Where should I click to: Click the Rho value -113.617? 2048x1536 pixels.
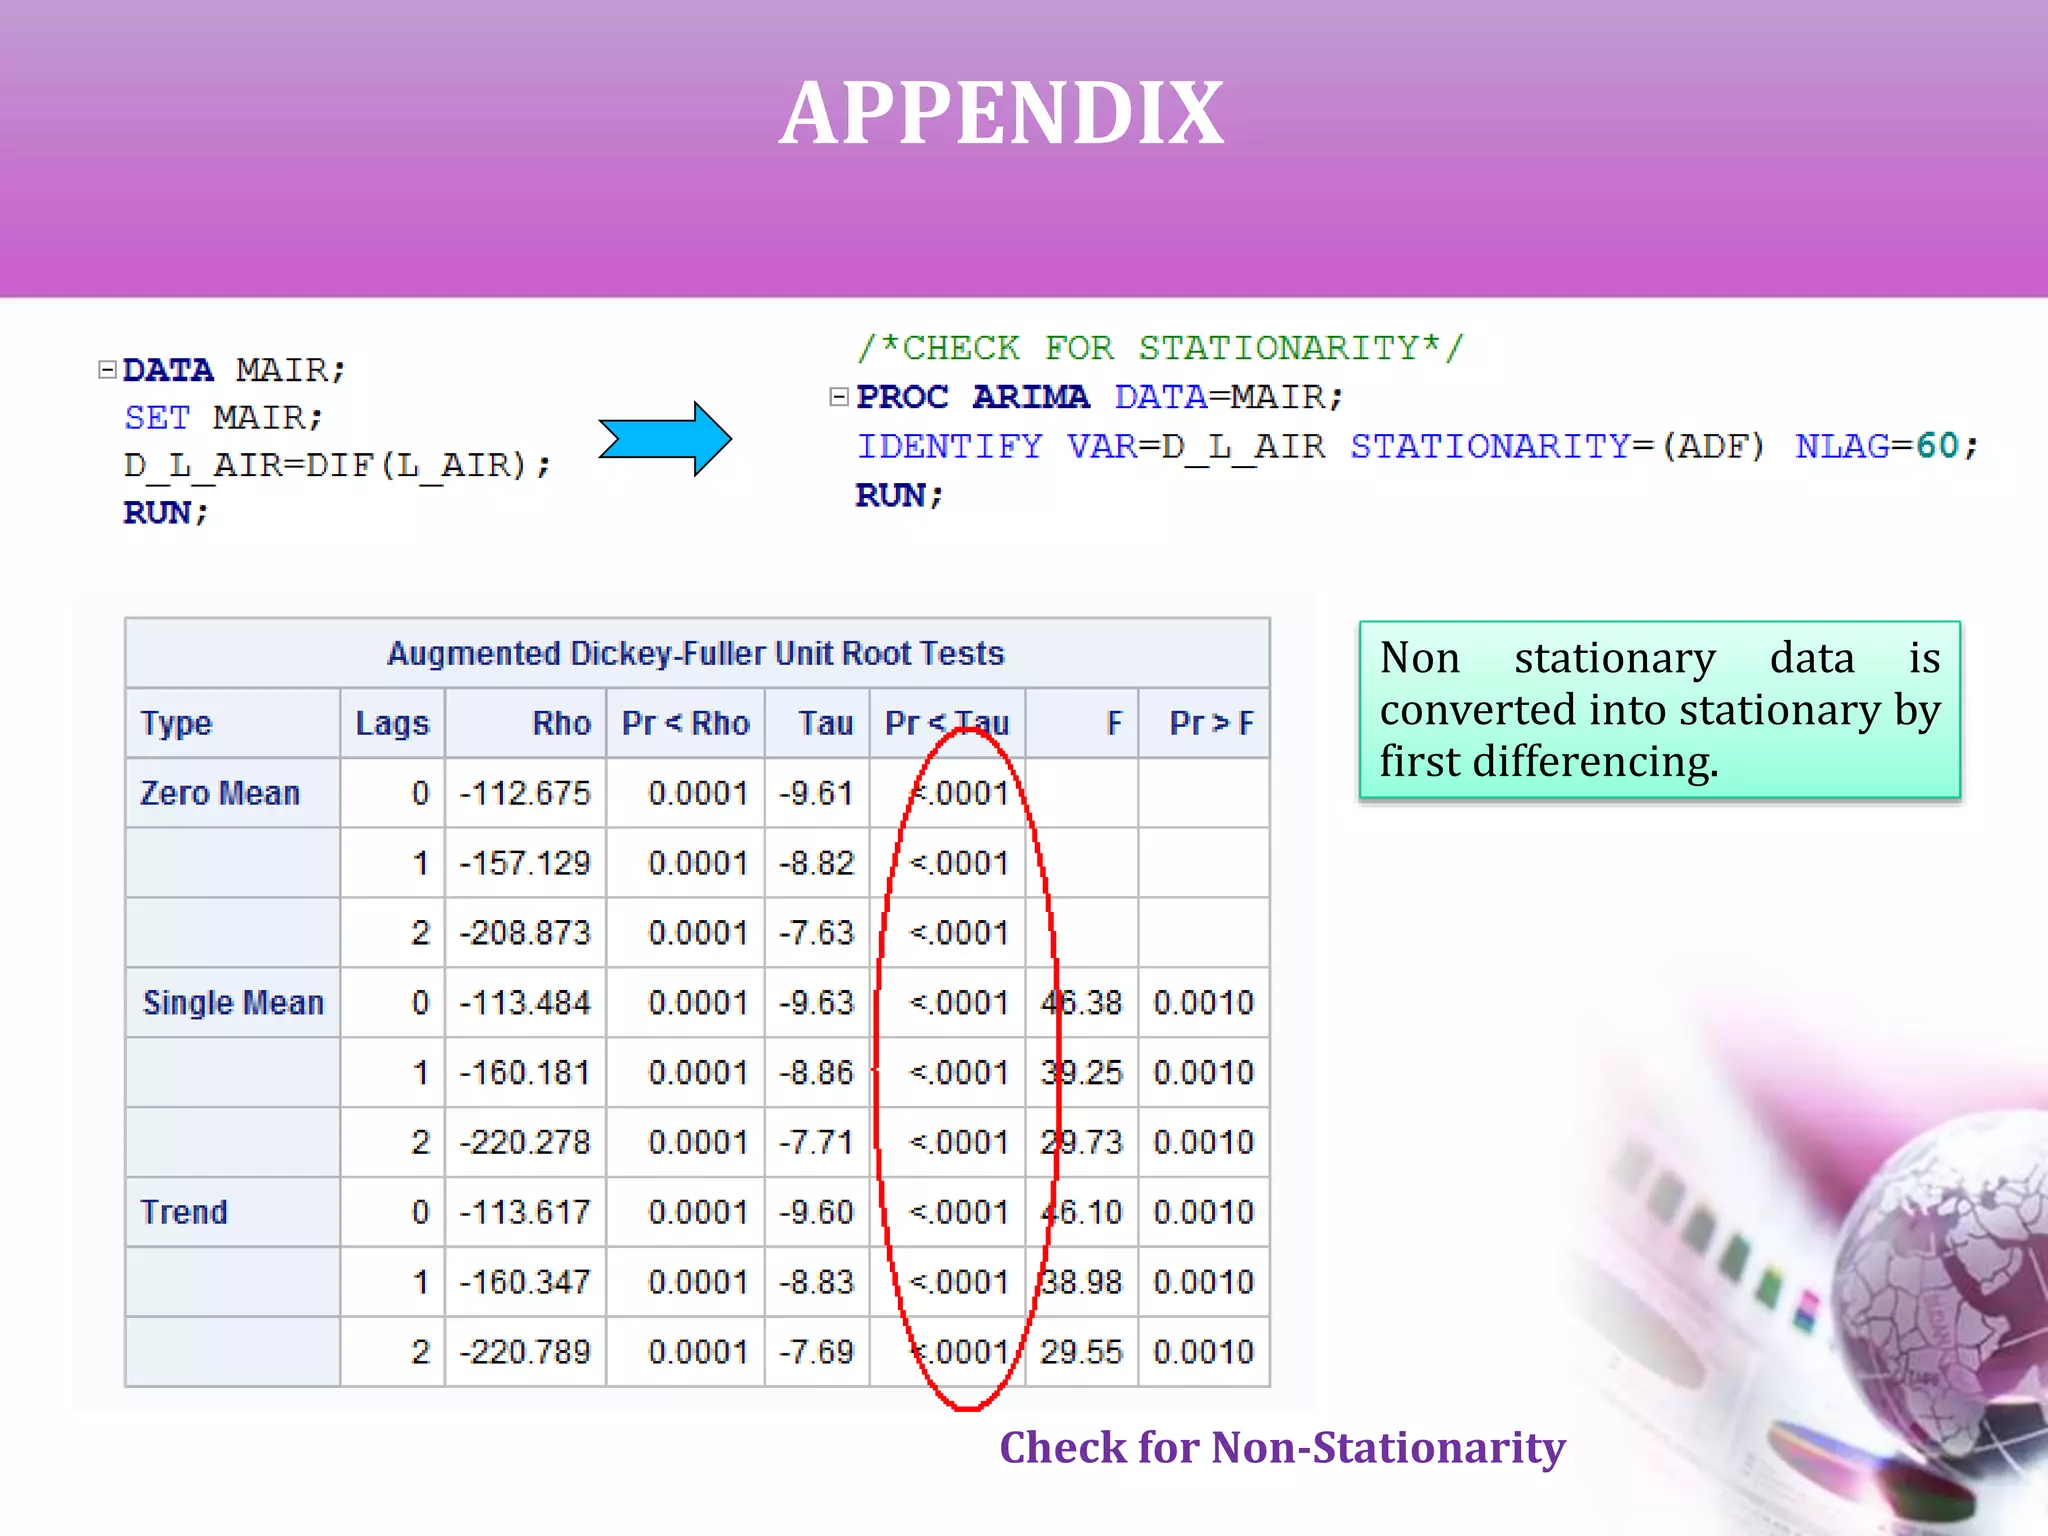[525, 1212]
